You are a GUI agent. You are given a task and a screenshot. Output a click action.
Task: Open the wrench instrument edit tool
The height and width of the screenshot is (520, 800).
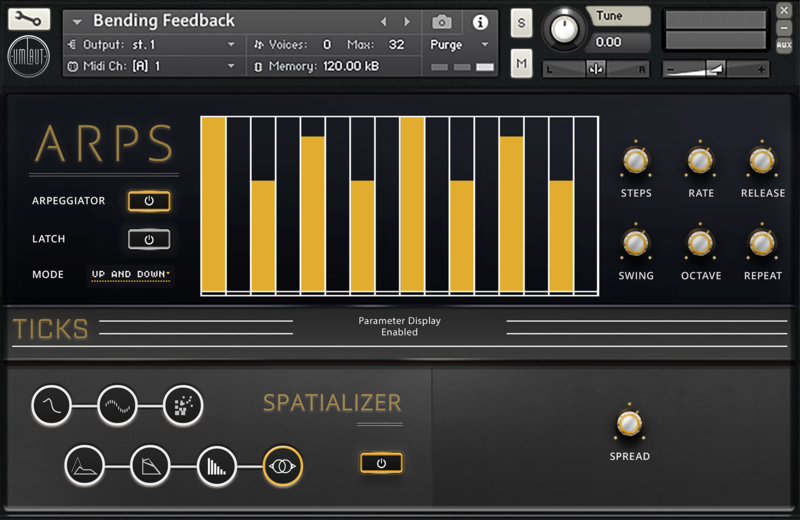coord(29,19)
